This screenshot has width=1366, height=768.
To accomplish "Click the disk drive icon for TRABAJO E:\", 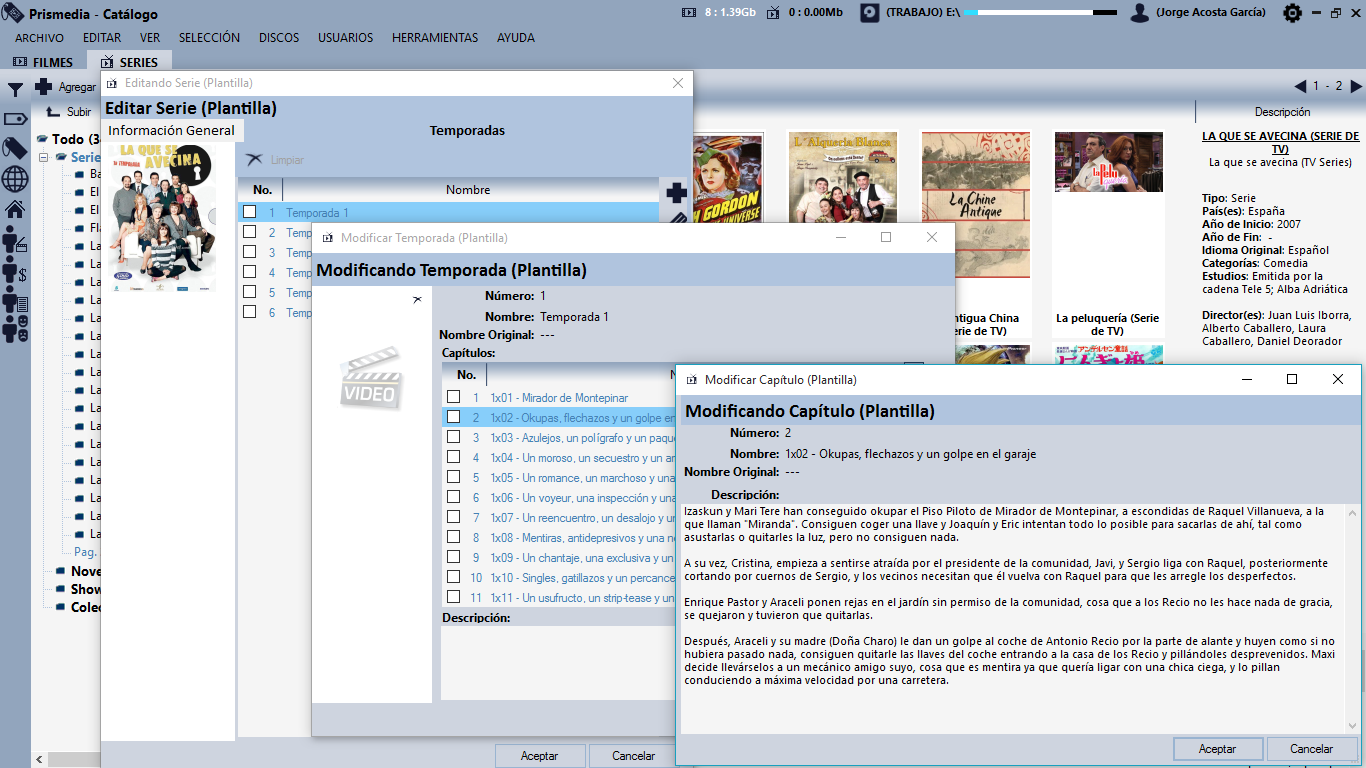I will point(870,13).
